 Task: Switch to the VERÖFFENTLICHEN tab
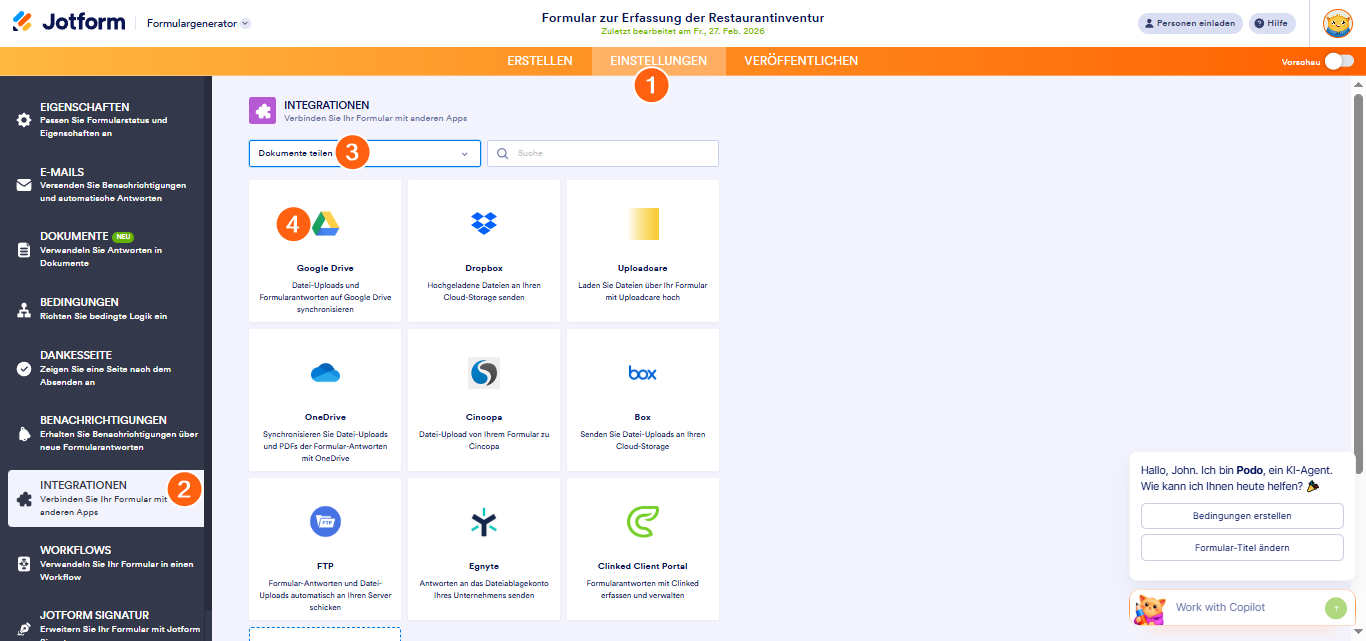click(x=801, y=60)
